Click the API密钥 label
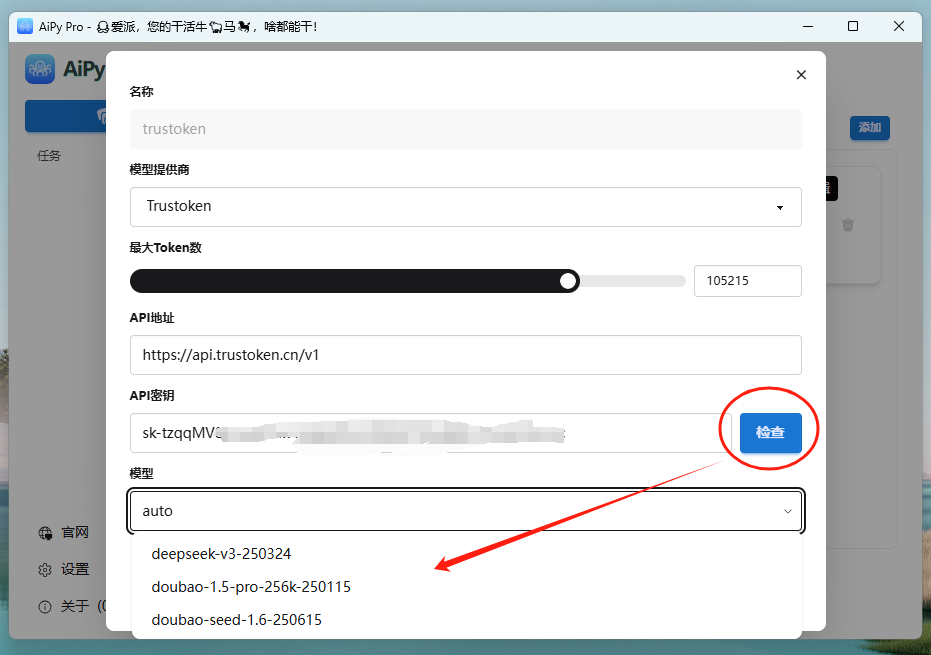 [152, 395]
